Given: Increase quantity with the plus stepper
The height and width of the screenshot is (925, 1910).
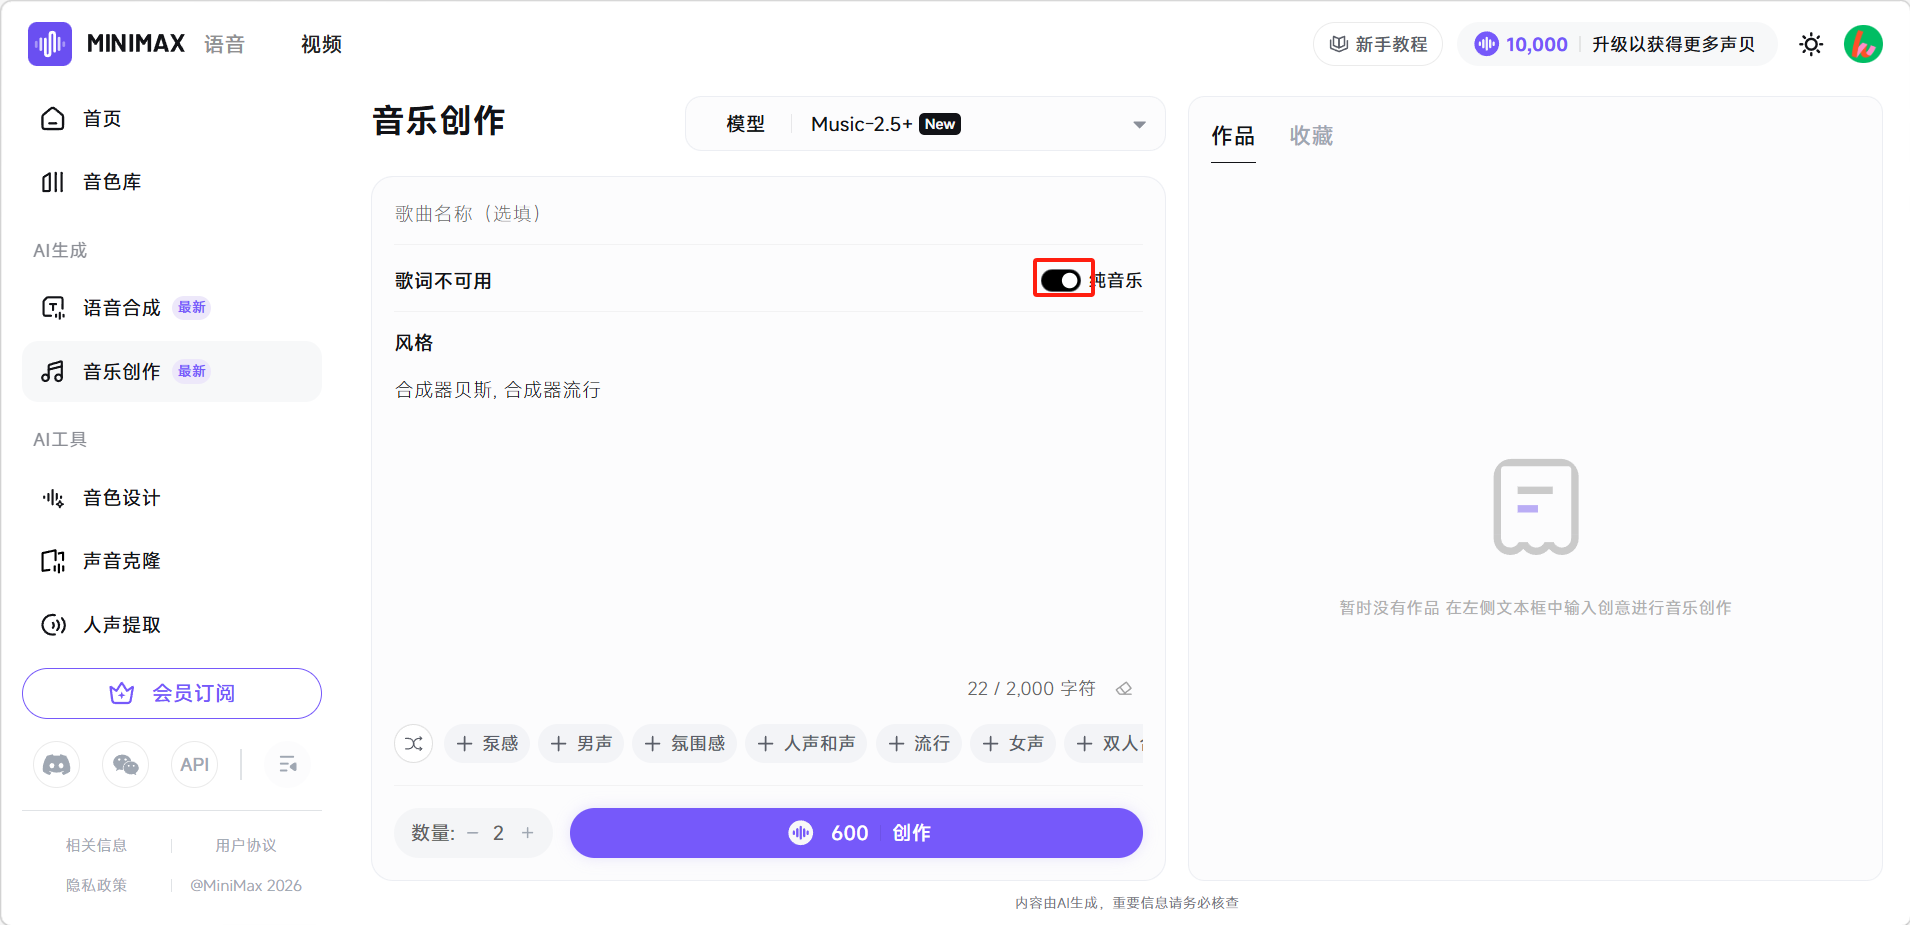Looking at the screenshot, I should 528,833.
